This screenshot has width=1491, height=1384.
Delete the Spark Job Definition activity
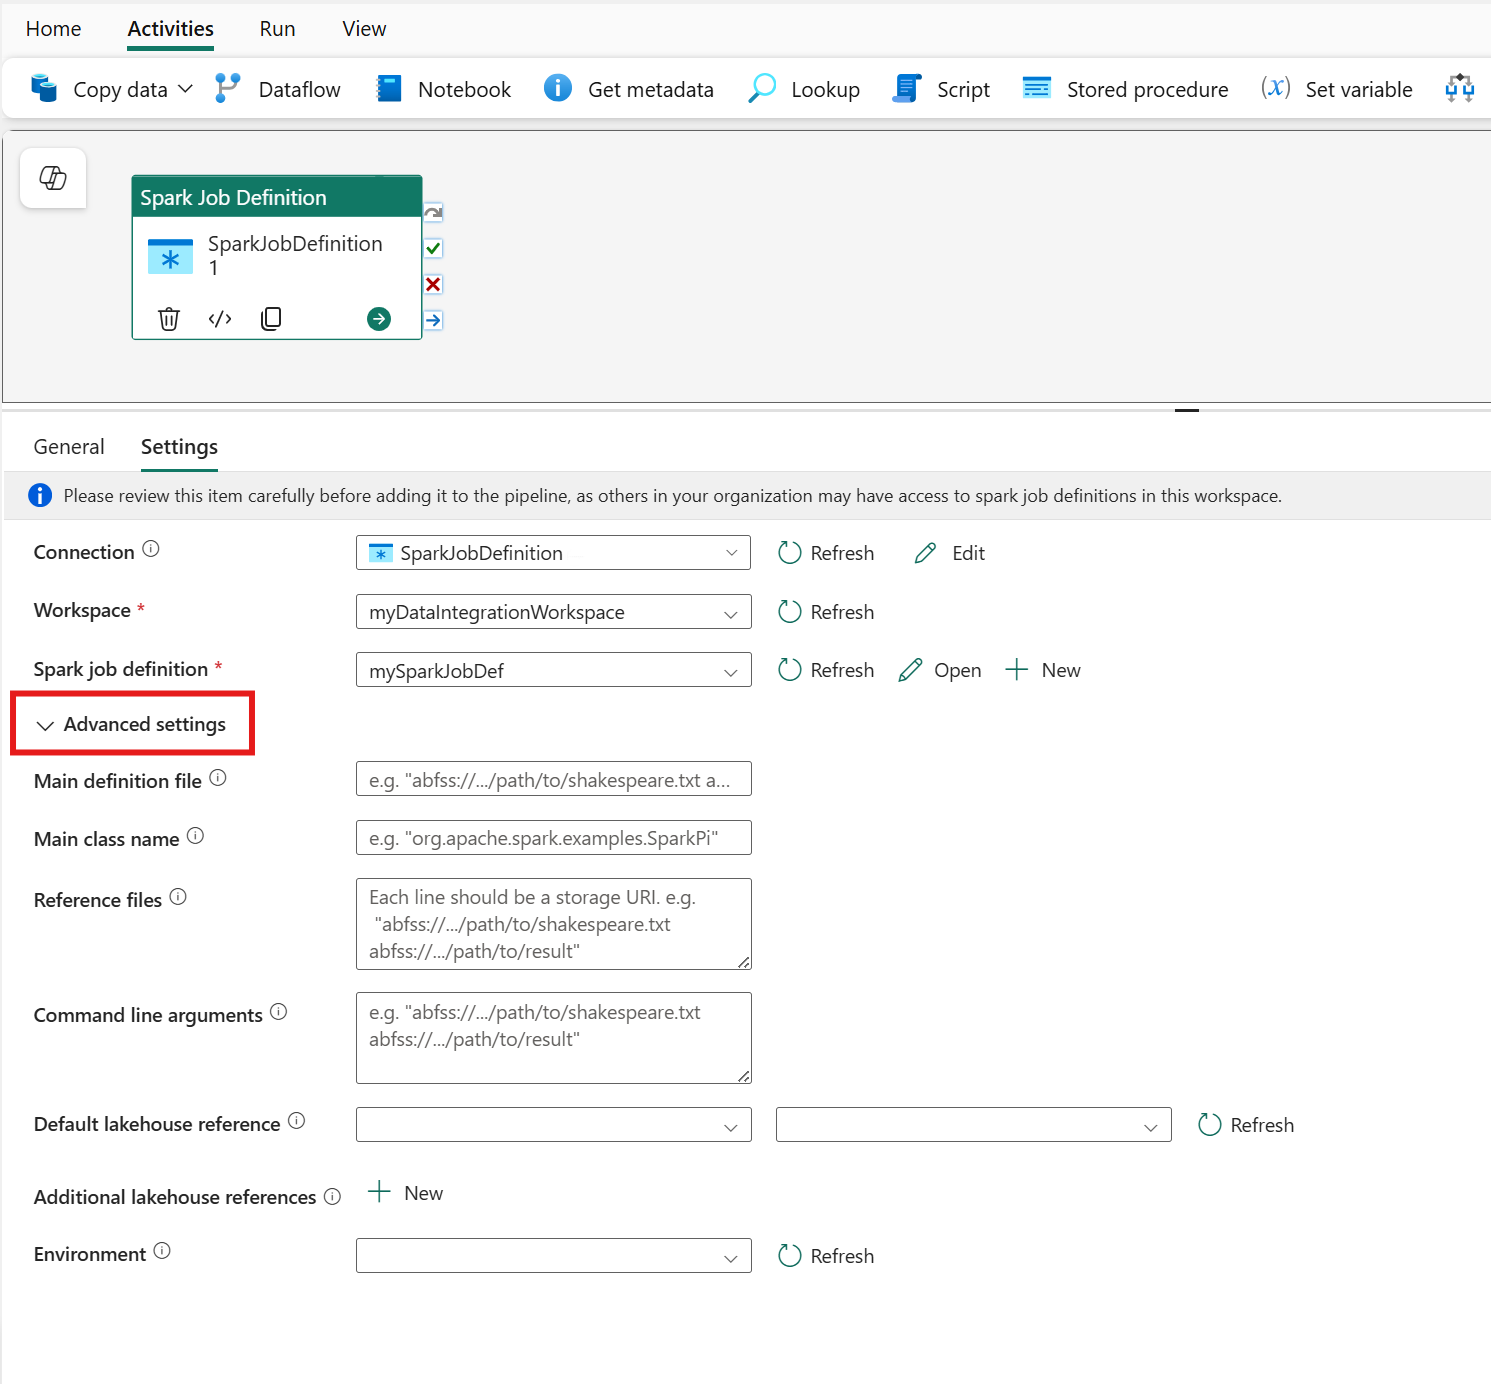coord(169,319)
